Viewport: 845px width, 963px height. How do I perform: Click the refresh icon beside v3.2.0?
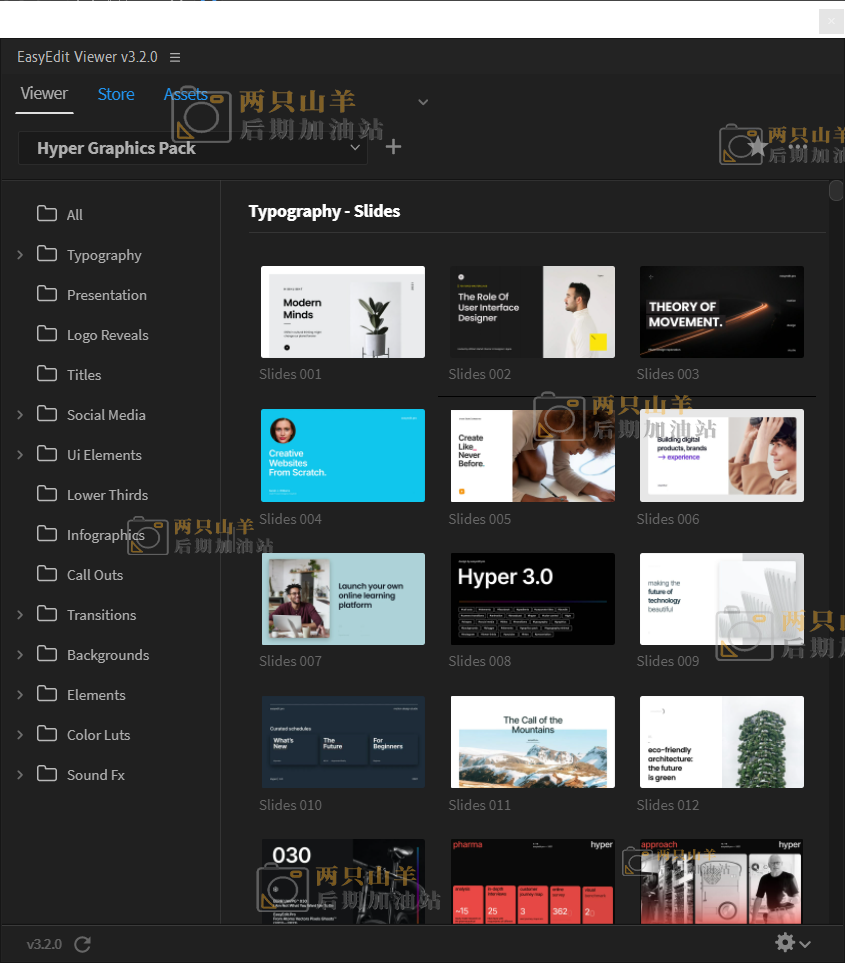[x=83, y=944]
